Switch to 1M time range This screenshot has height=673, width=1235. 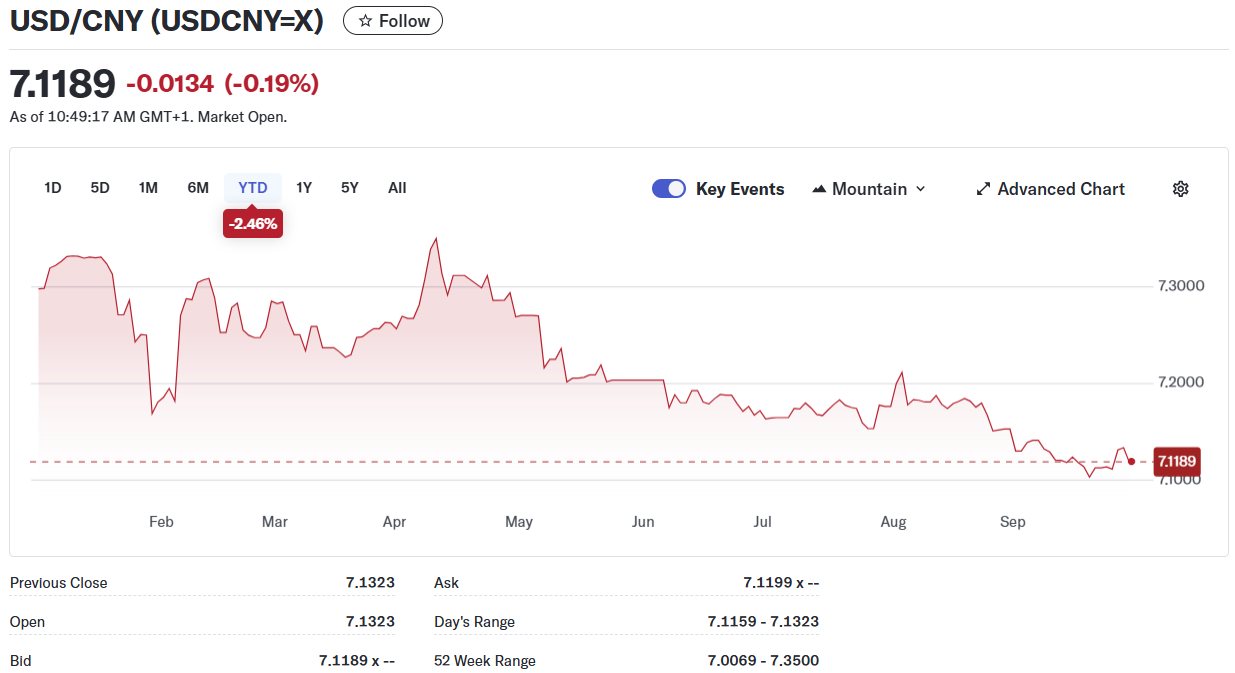coord(148,188)
